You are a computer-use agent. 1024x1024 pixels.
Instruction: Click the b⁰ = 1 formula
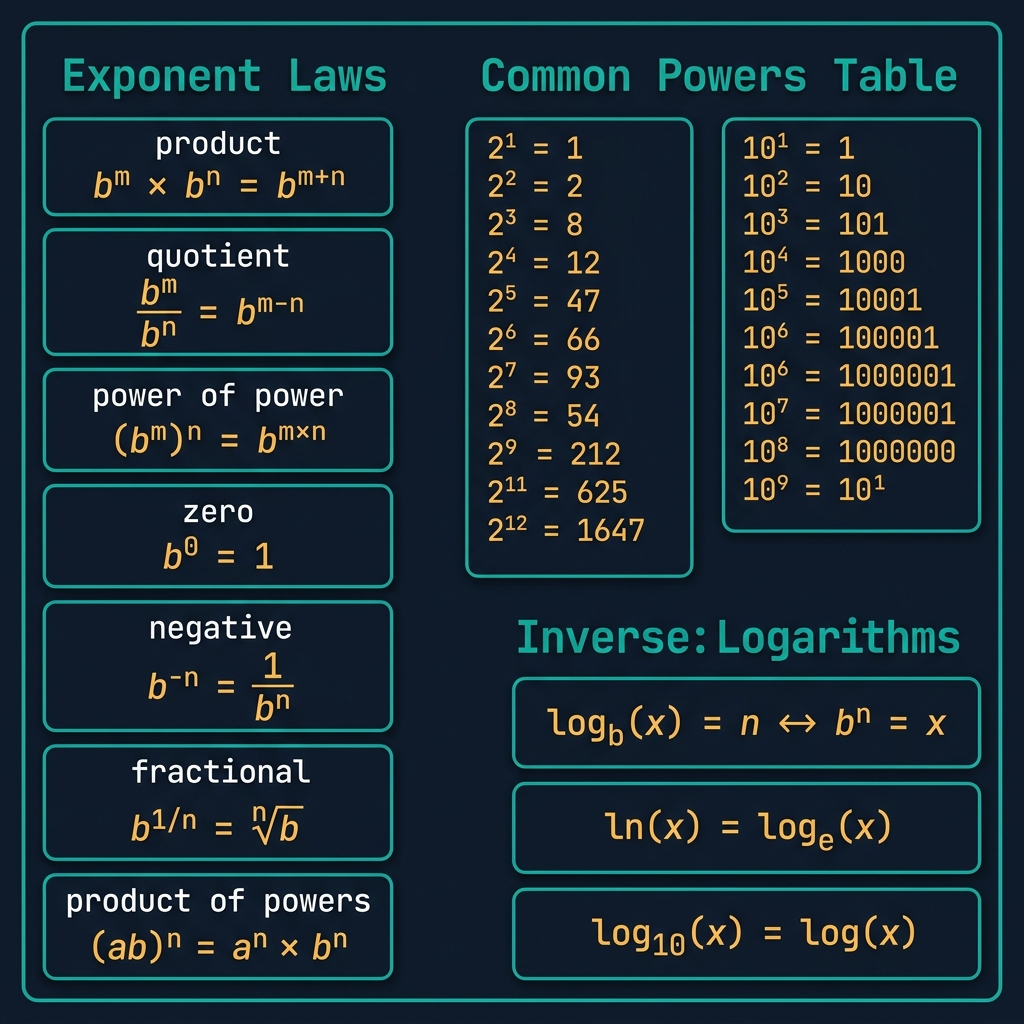(x=218, y=556)
